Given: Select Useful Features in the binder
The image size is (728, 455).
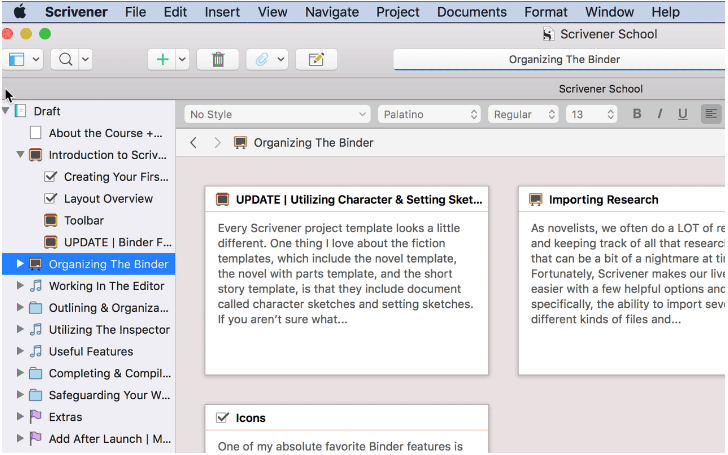Looking at the screenshot, I should [91, 351].
